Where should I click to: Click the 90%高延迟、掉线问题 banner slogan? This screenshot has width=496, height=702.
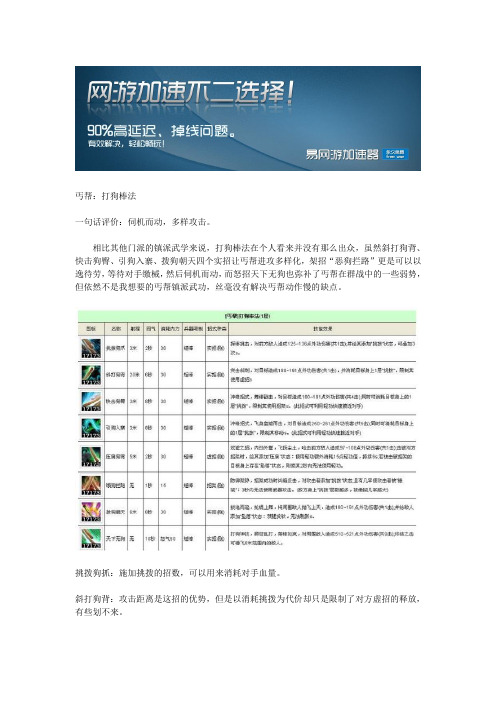coord(161,131)
